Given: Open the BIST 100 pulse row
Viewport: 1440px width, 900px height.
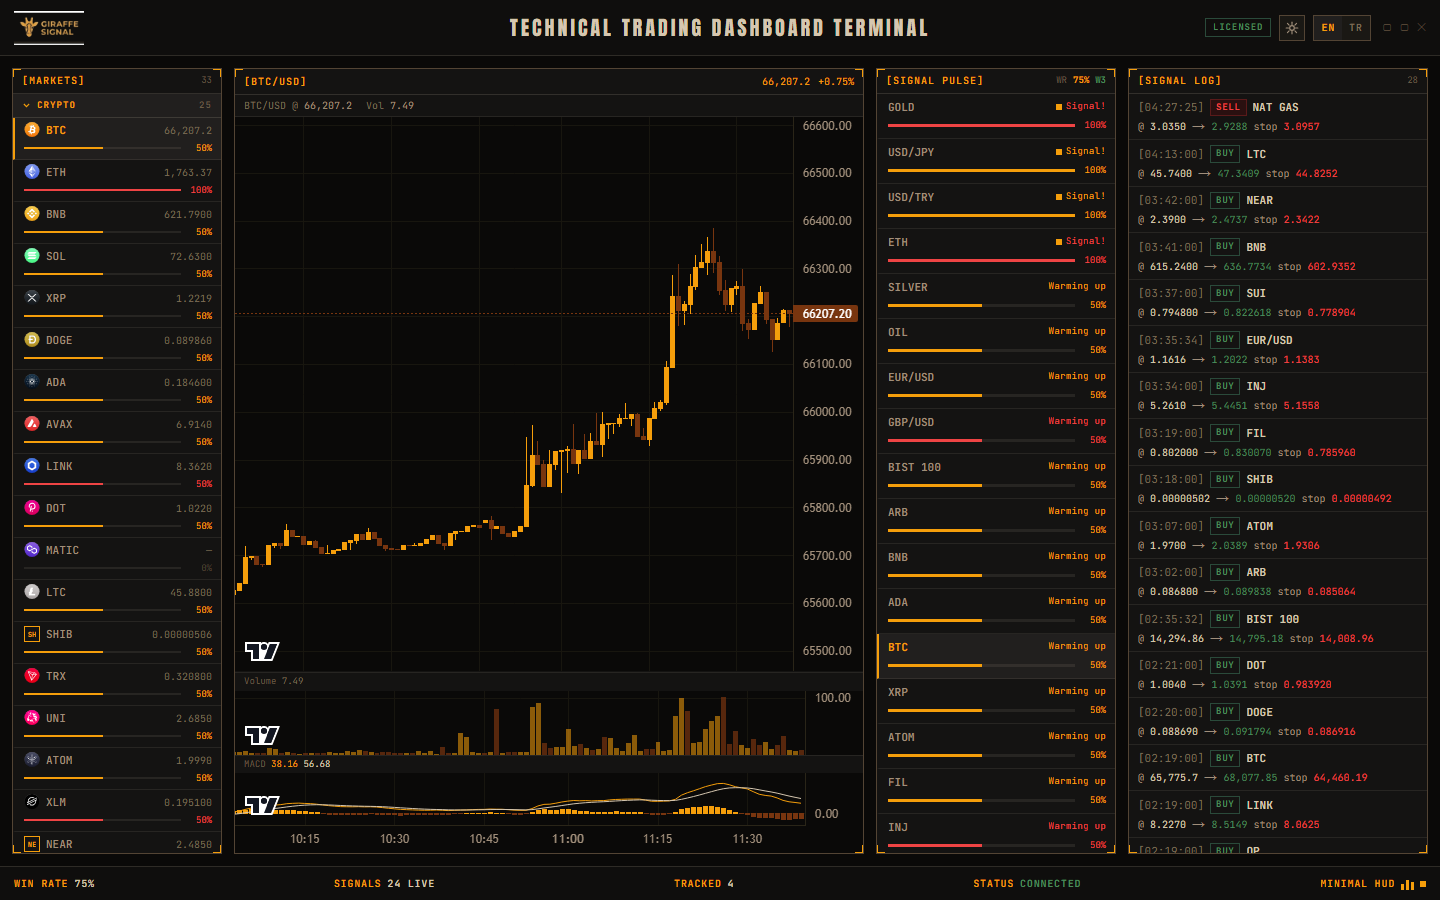Looking at the screenshot, I should click(997, 476).
